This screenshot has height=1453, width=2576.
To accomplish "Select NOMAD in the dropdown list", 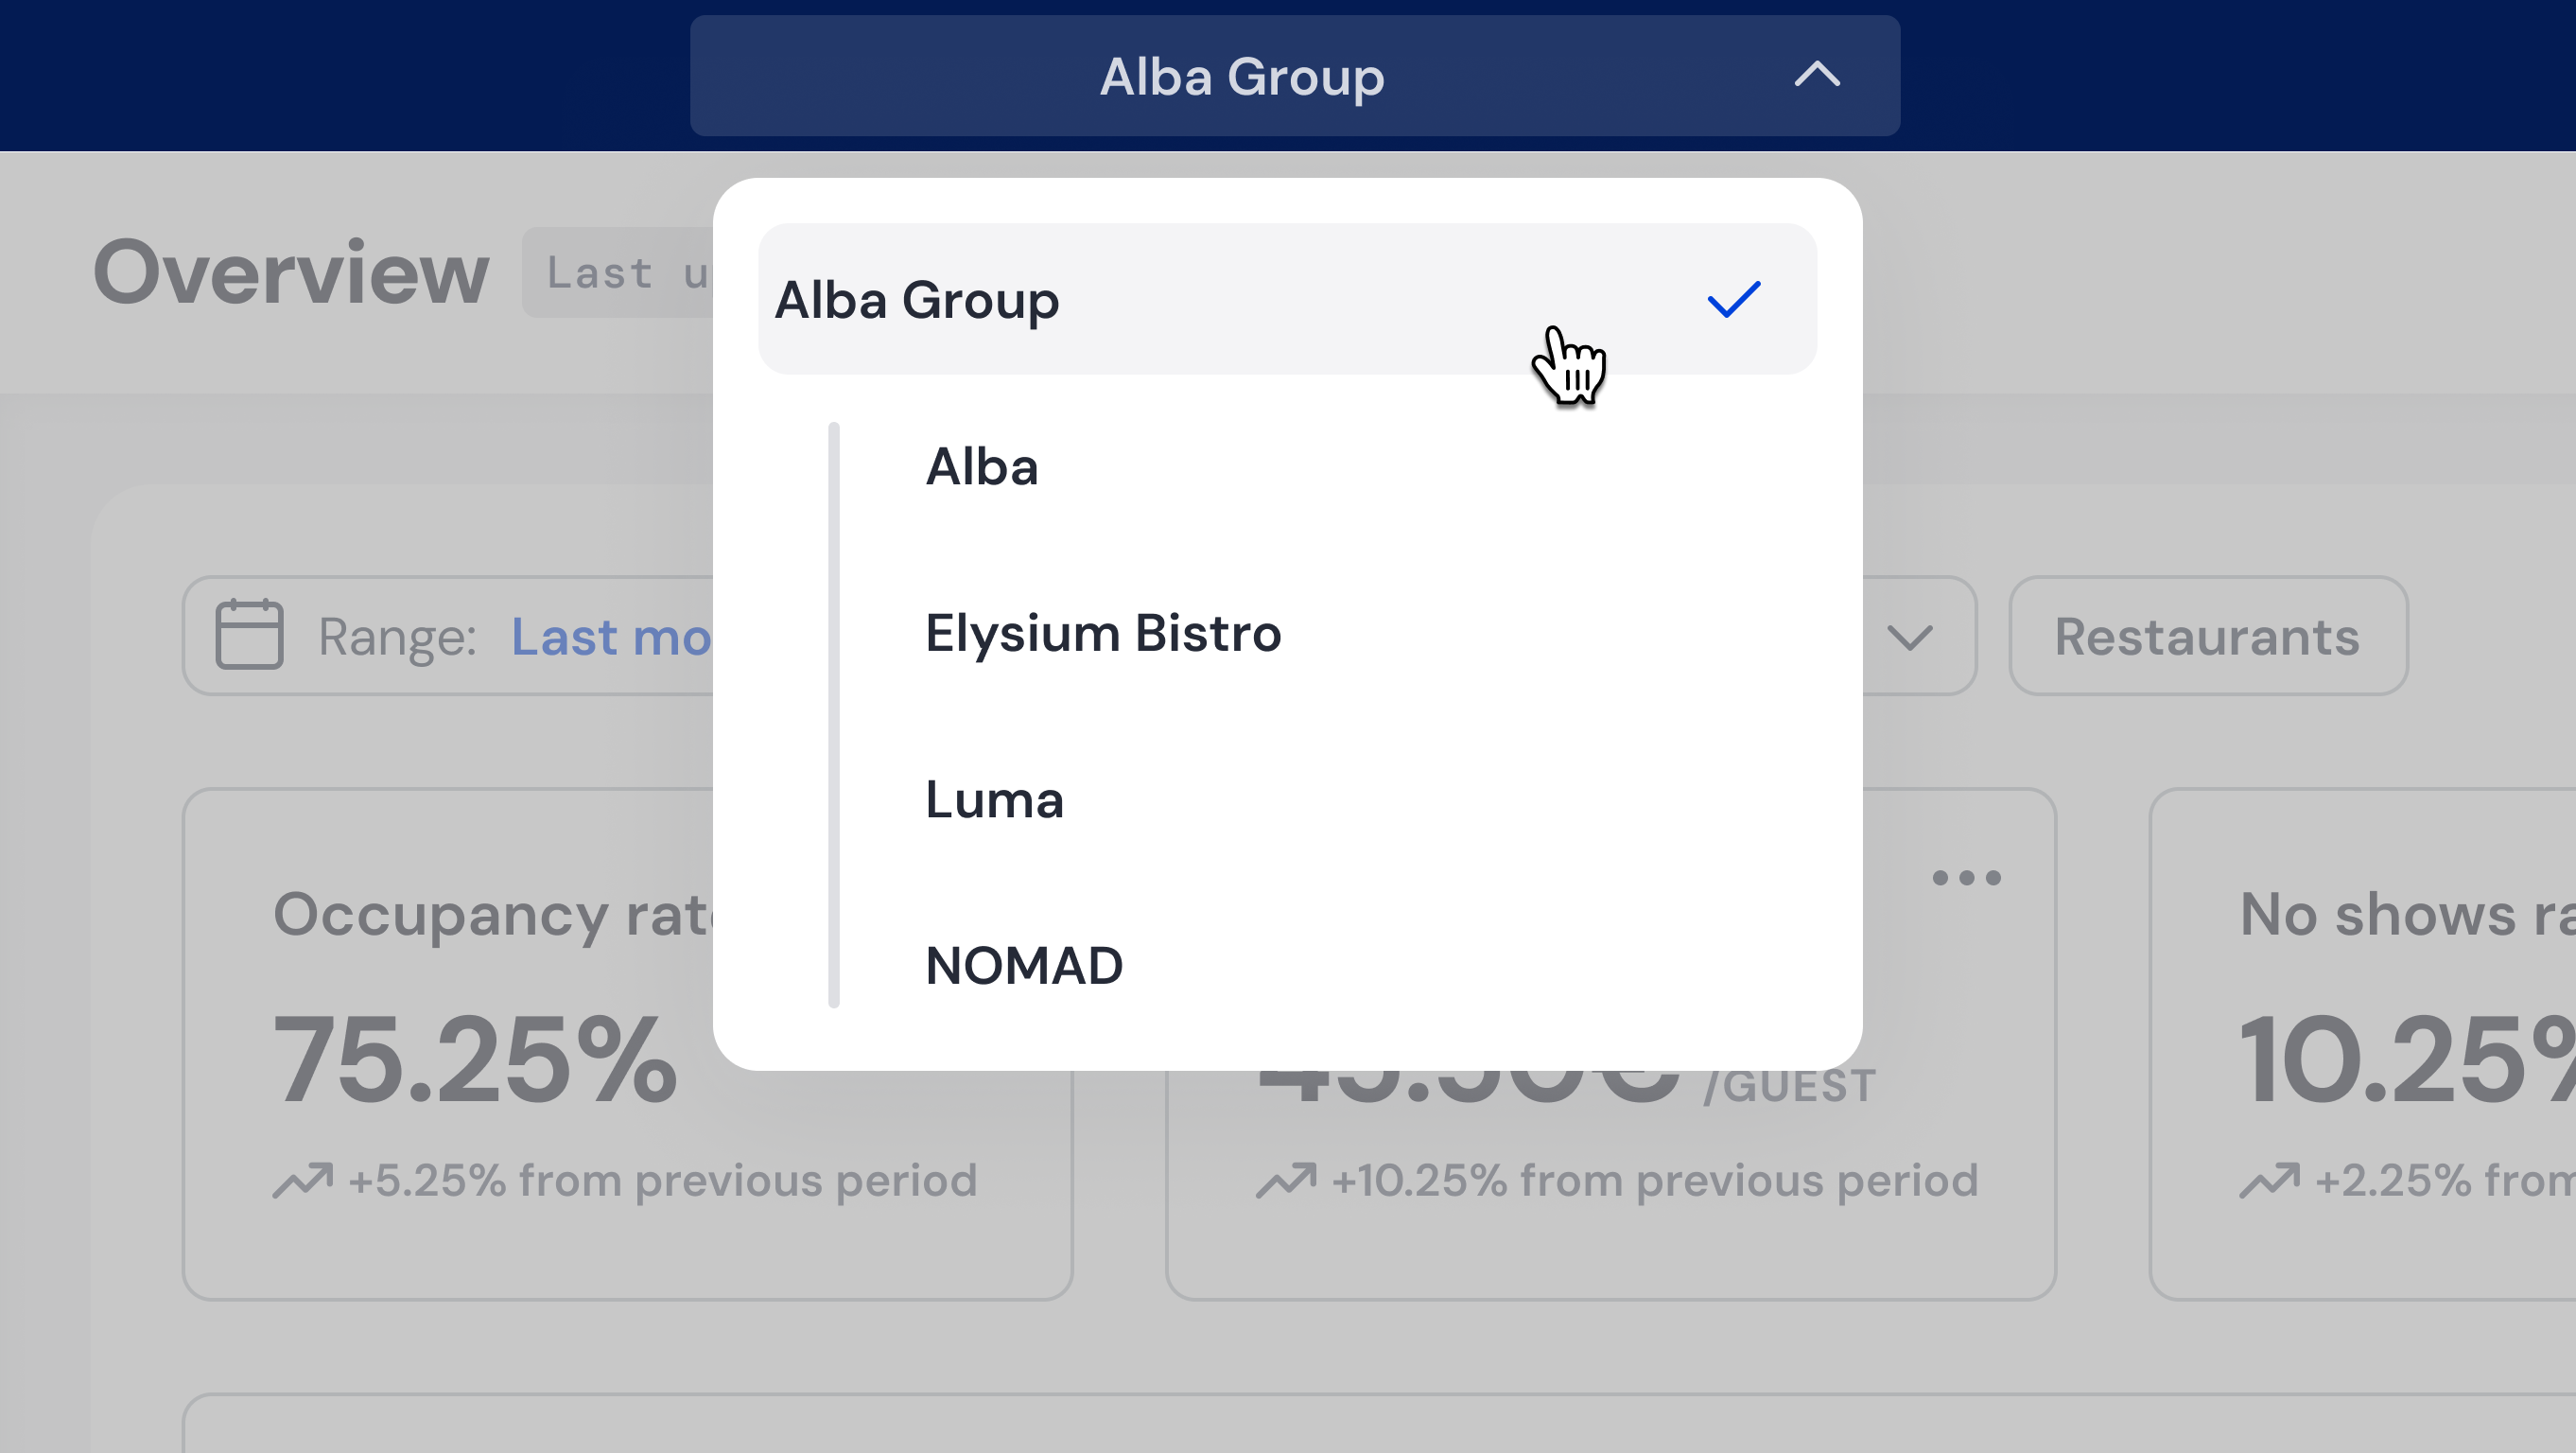I will [1024, 965].
